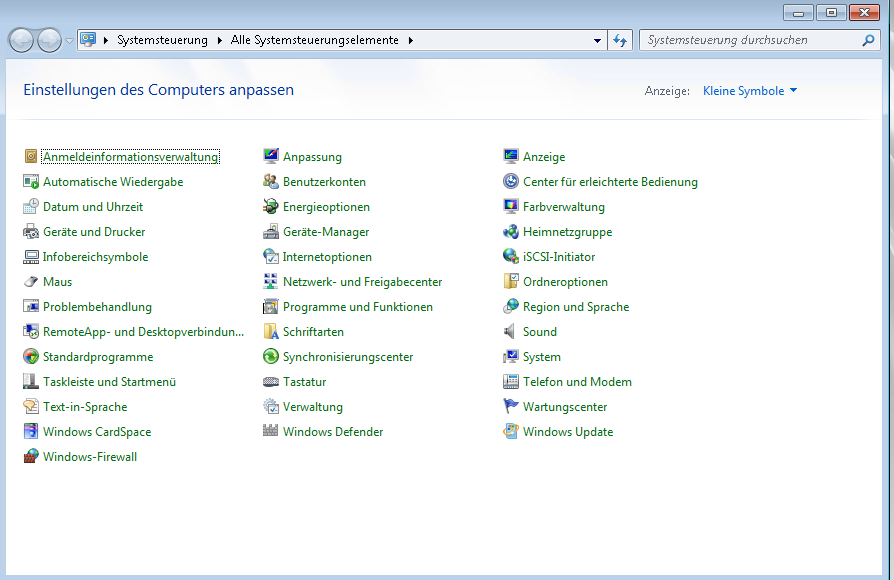The height and width of the screenshot is (580, 894).
Task: Click the Windows CardSpace icon
Action: [x=31, y=432]
